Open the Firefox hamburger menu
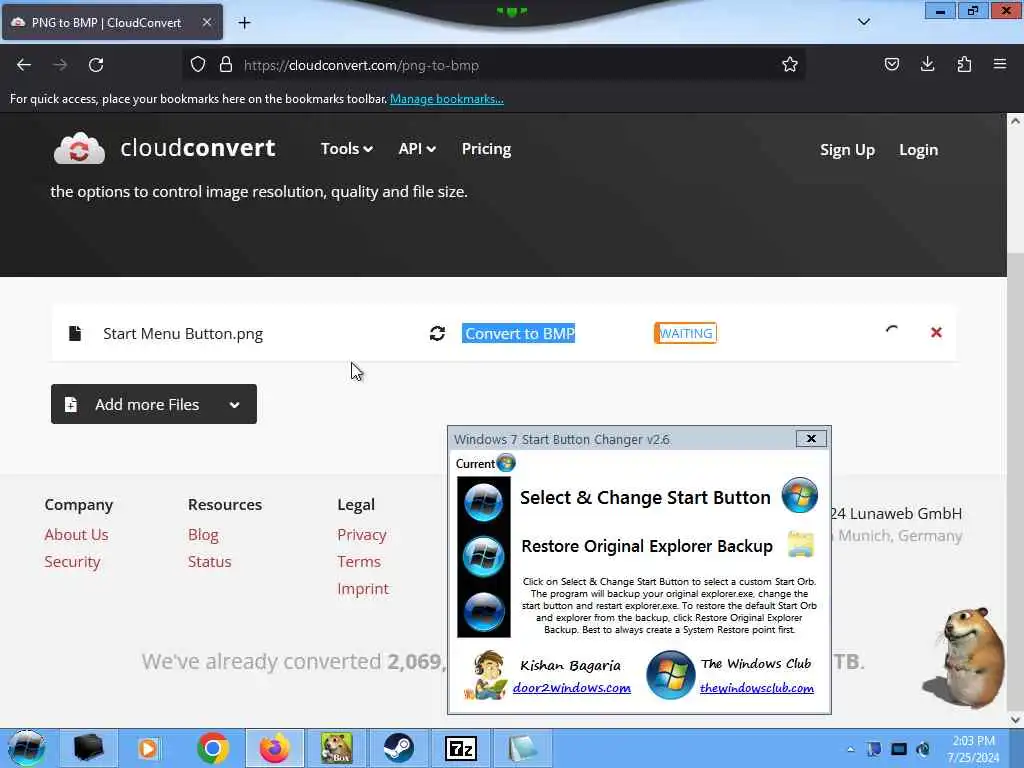Screen dimensions: 1024x768 click(1000, 64)
